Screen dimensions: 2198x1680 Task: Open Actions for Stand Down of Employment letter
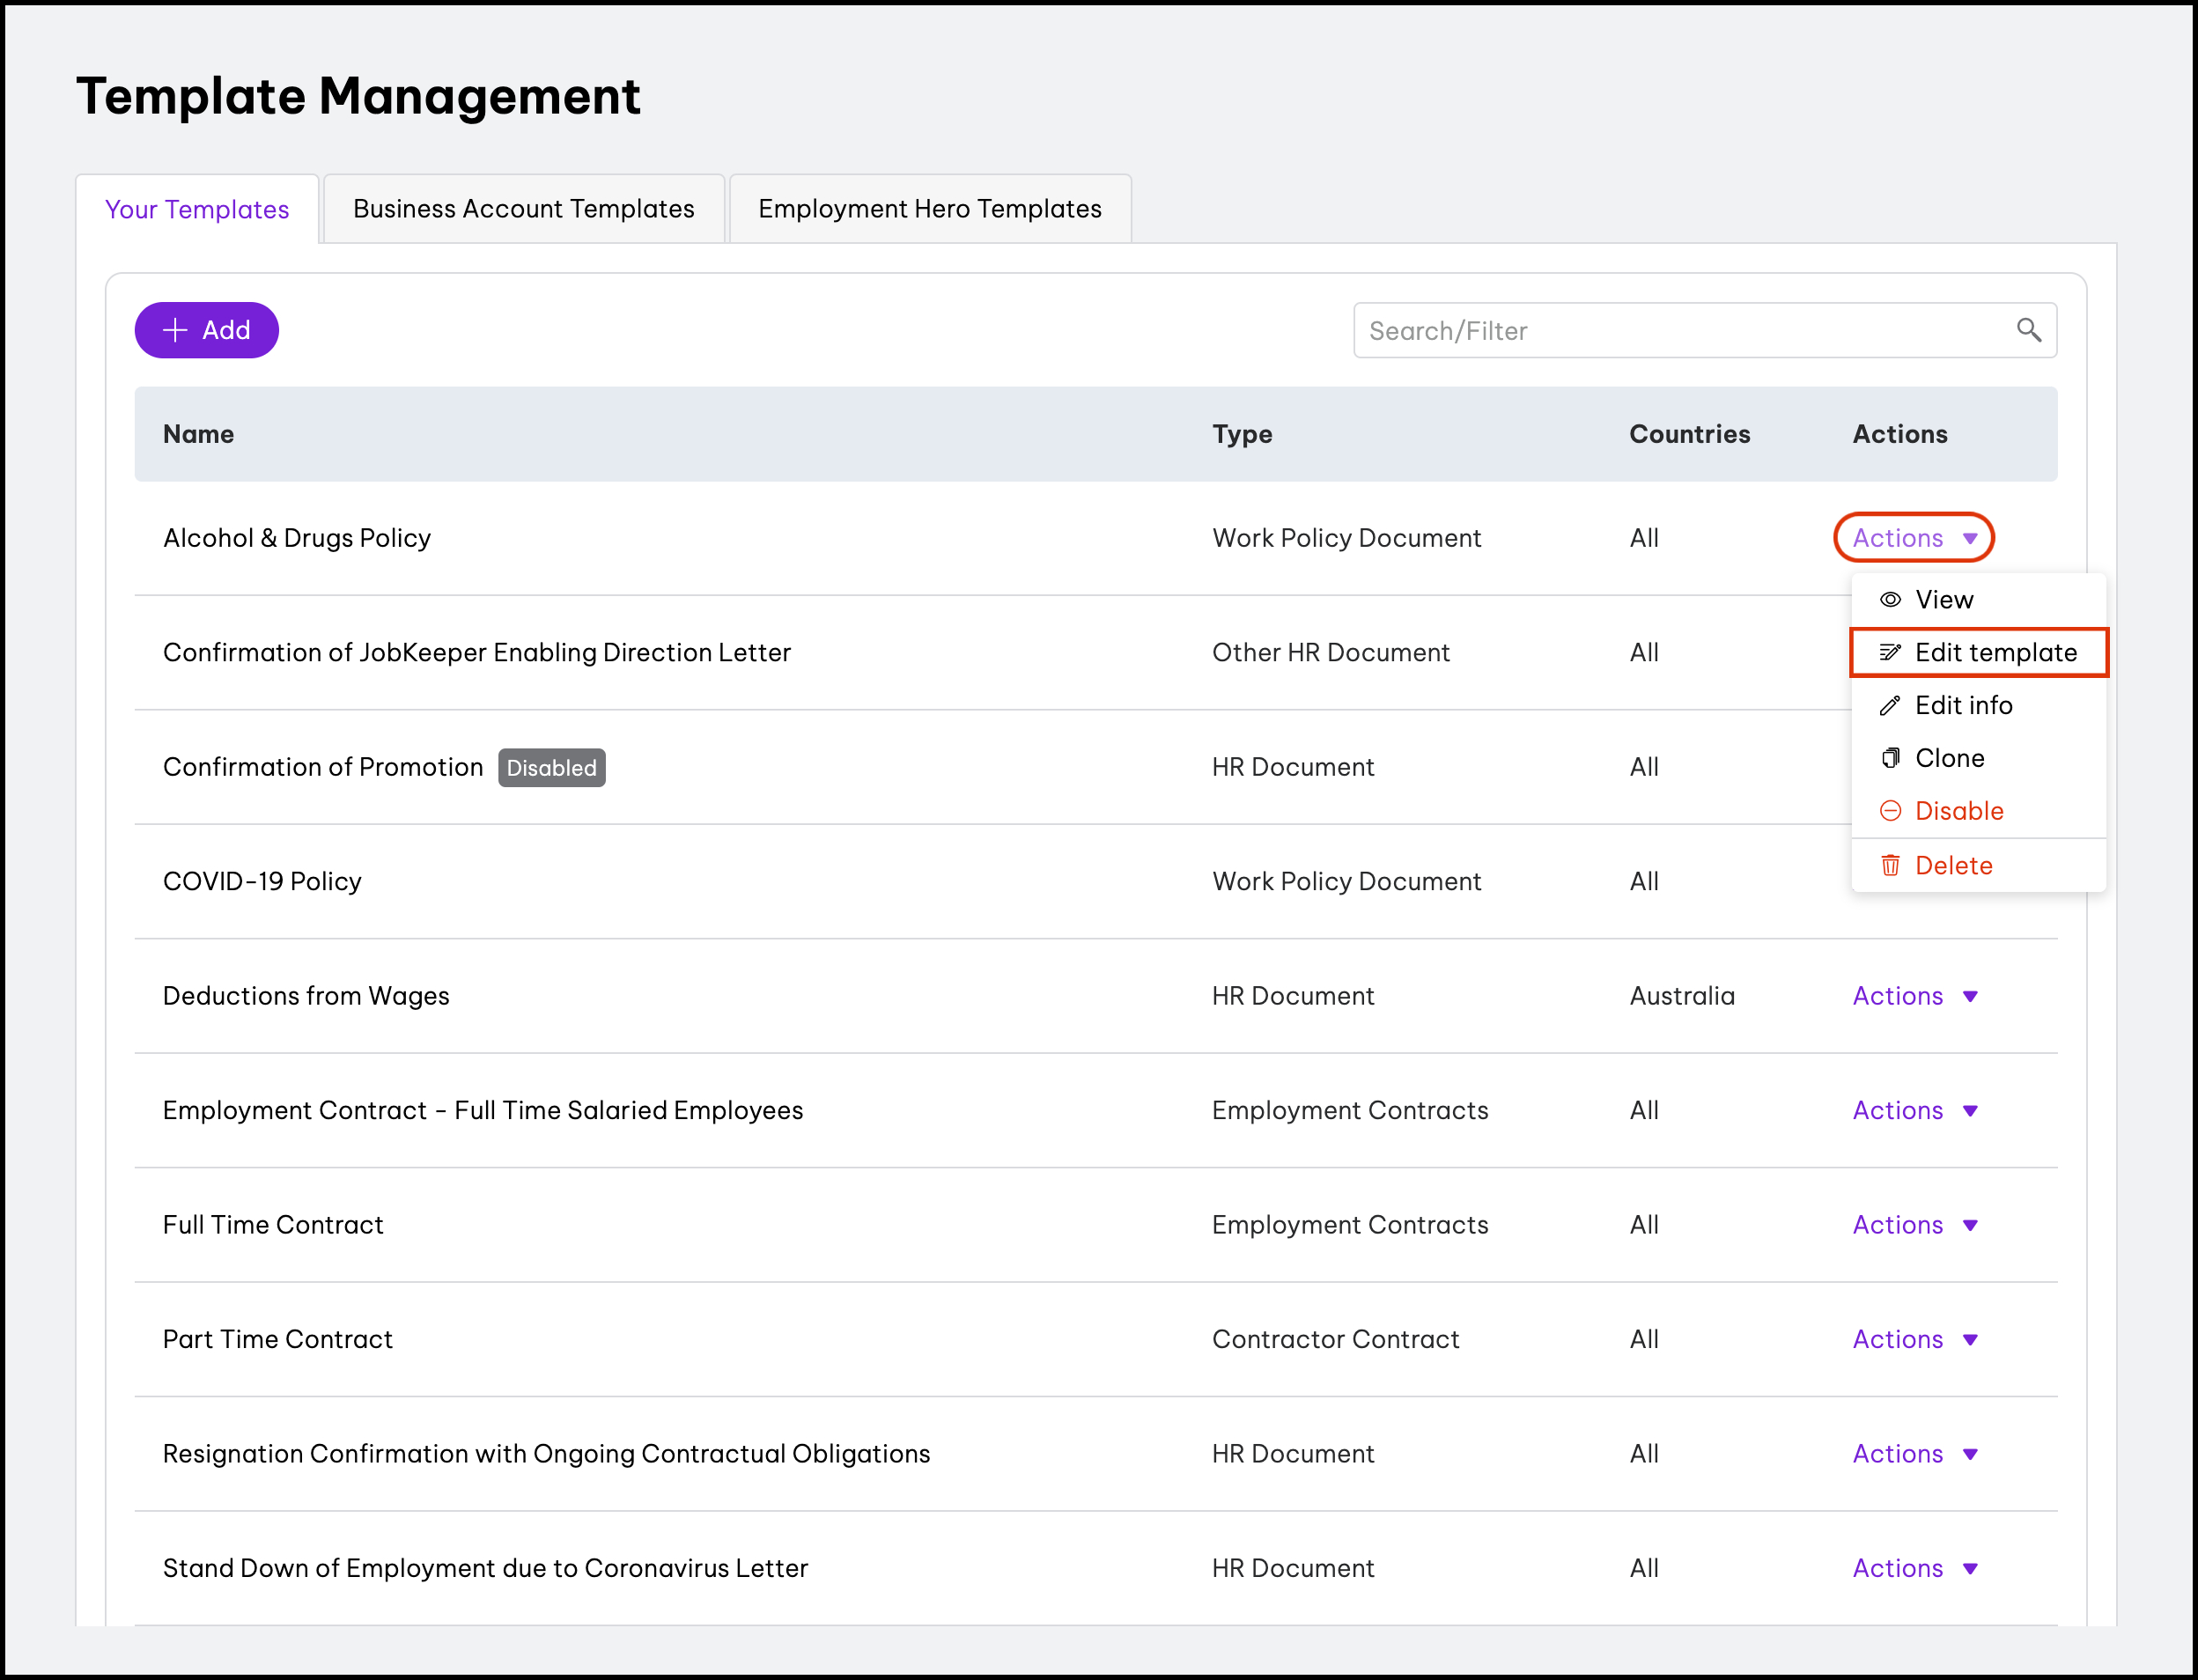(1914, 1568)
